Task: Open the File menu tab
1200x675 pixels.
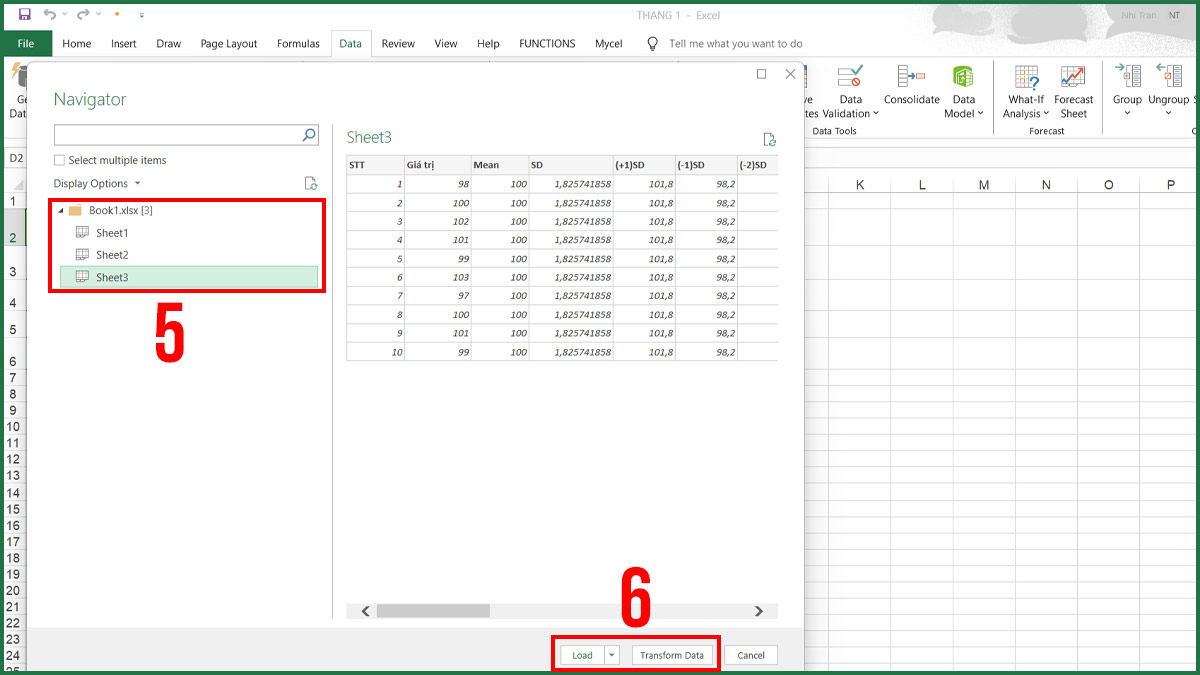Action: coord(26,44)
